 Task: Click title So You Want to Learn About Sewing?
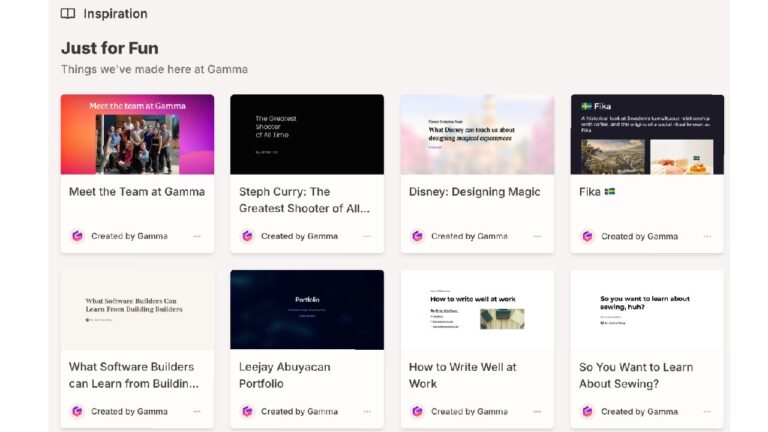(x=636, y=375)
